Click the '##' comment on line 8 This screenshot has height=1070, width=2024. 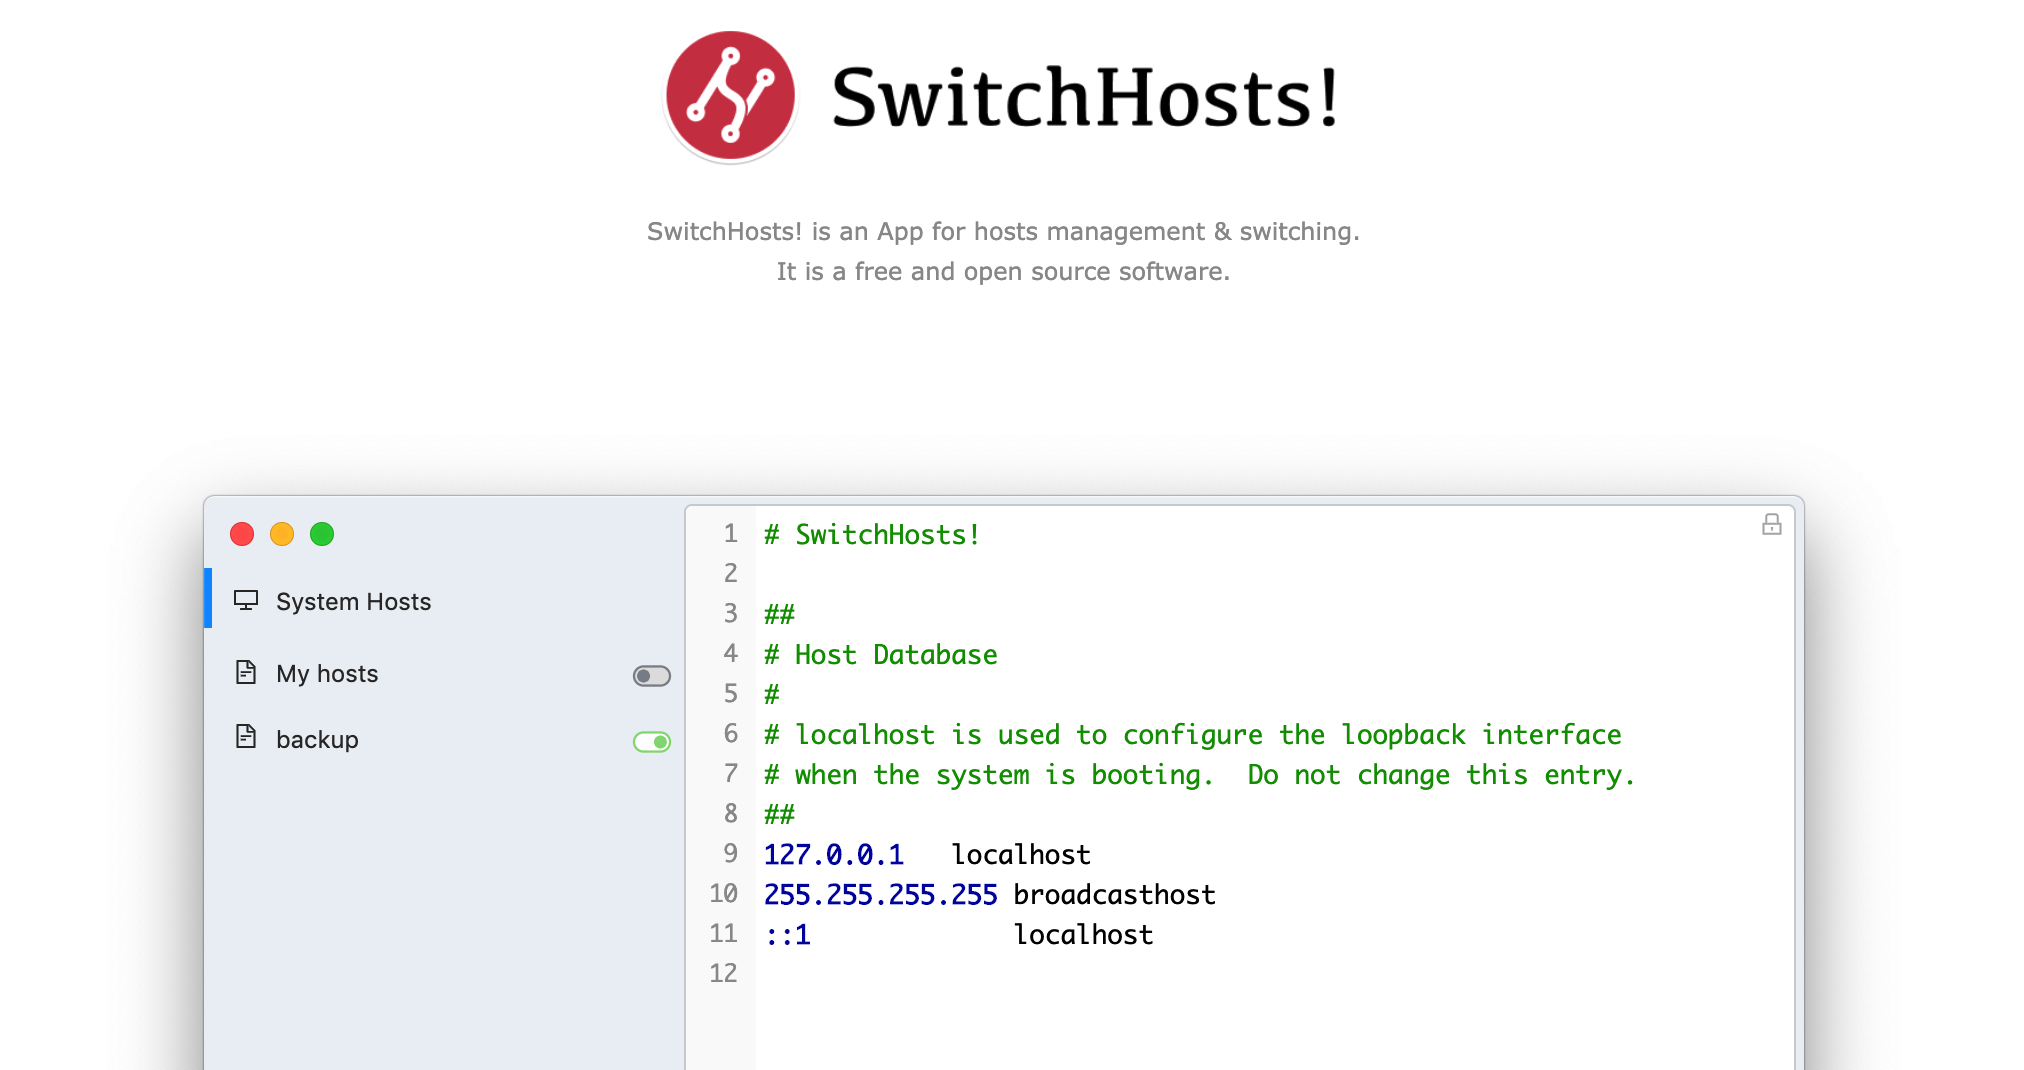(x=779, y=815)
